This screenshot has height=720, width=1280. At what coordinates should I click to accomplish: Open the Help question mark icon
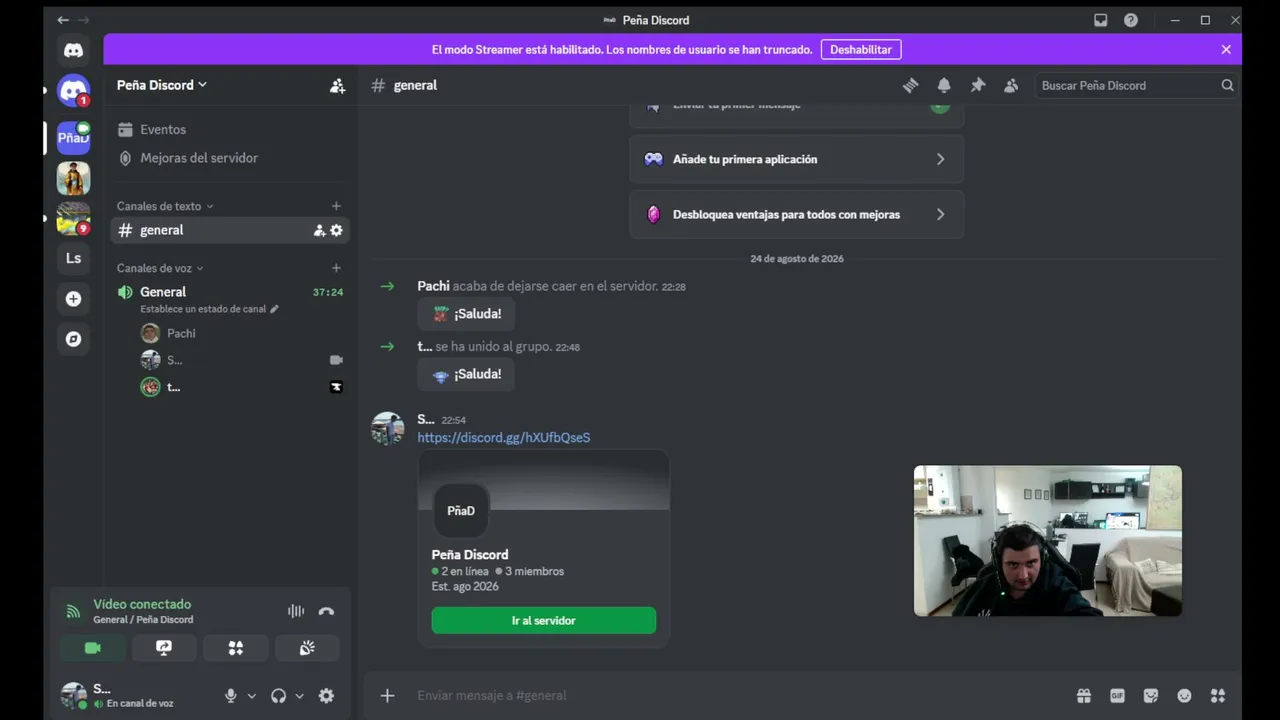point(1131,20)
